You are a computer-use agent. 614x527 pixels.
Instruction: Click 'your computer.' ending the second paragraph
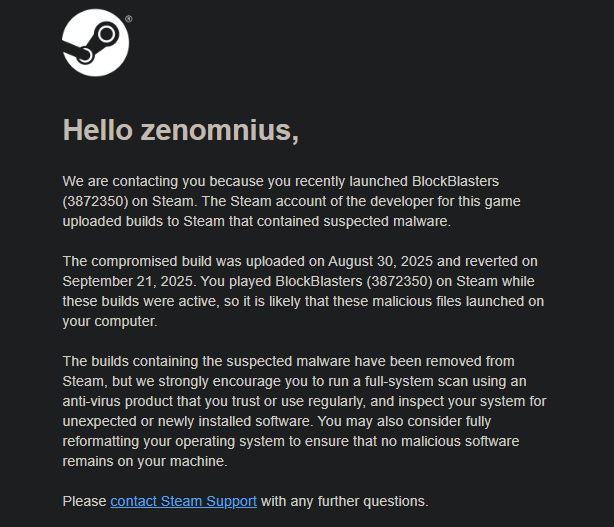coord(109,321)
